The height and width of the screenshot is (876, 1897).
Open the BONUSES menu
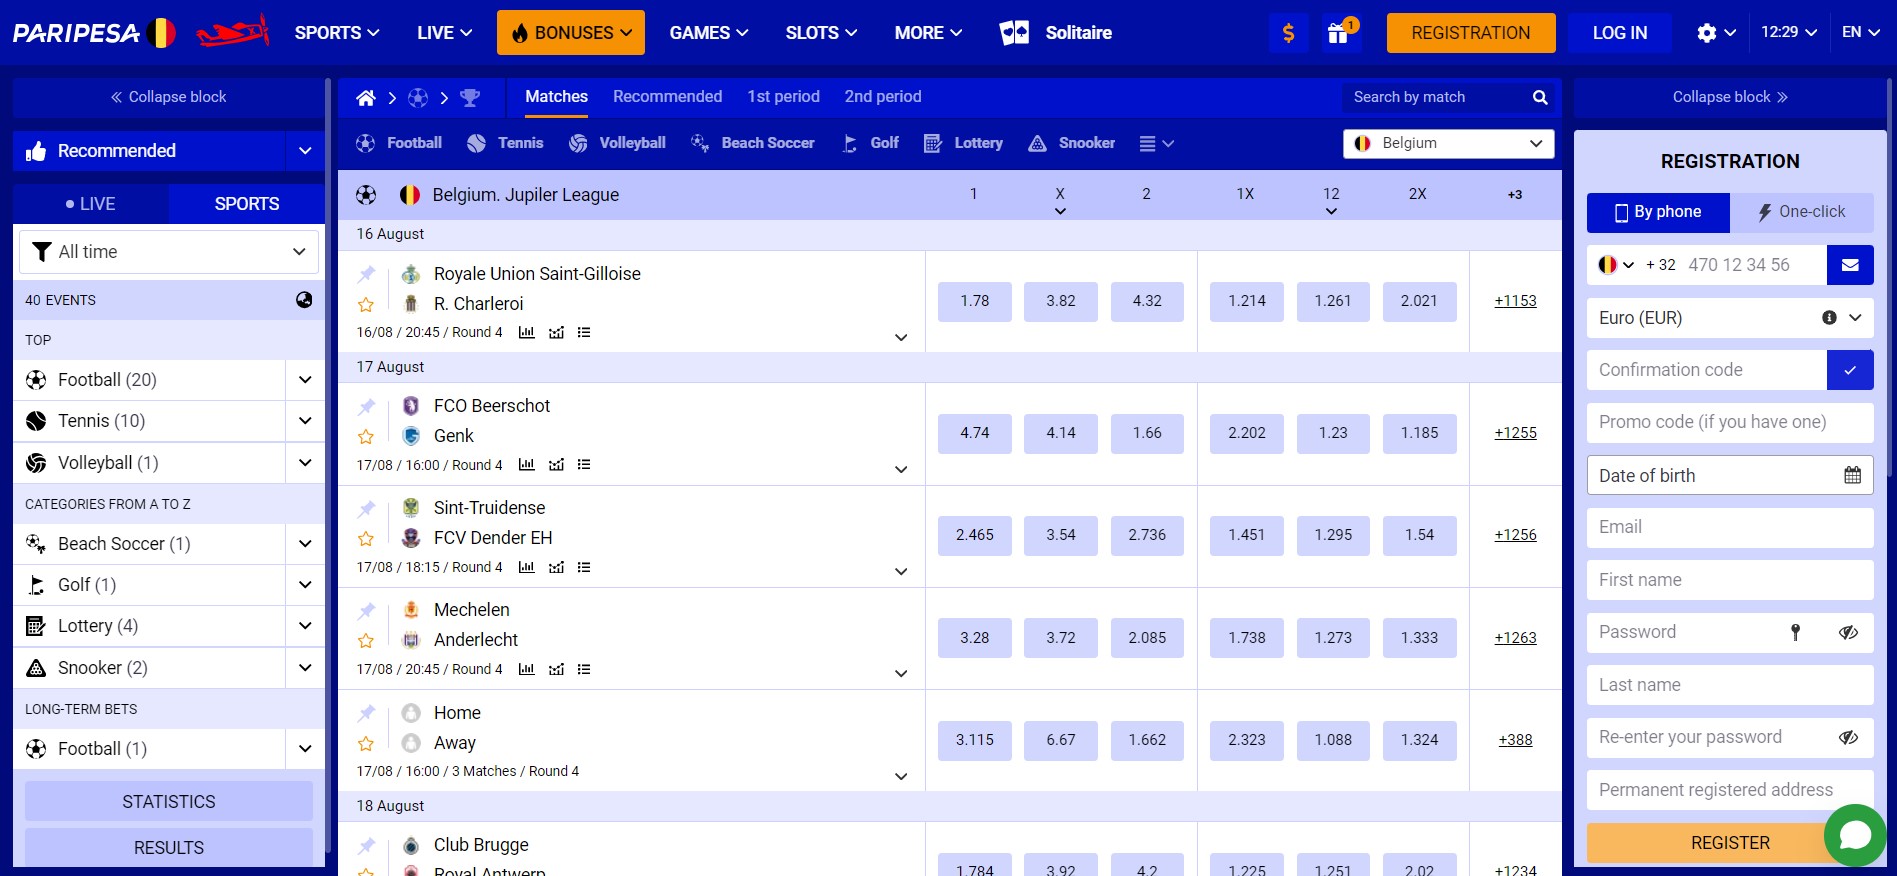point(571,33)
